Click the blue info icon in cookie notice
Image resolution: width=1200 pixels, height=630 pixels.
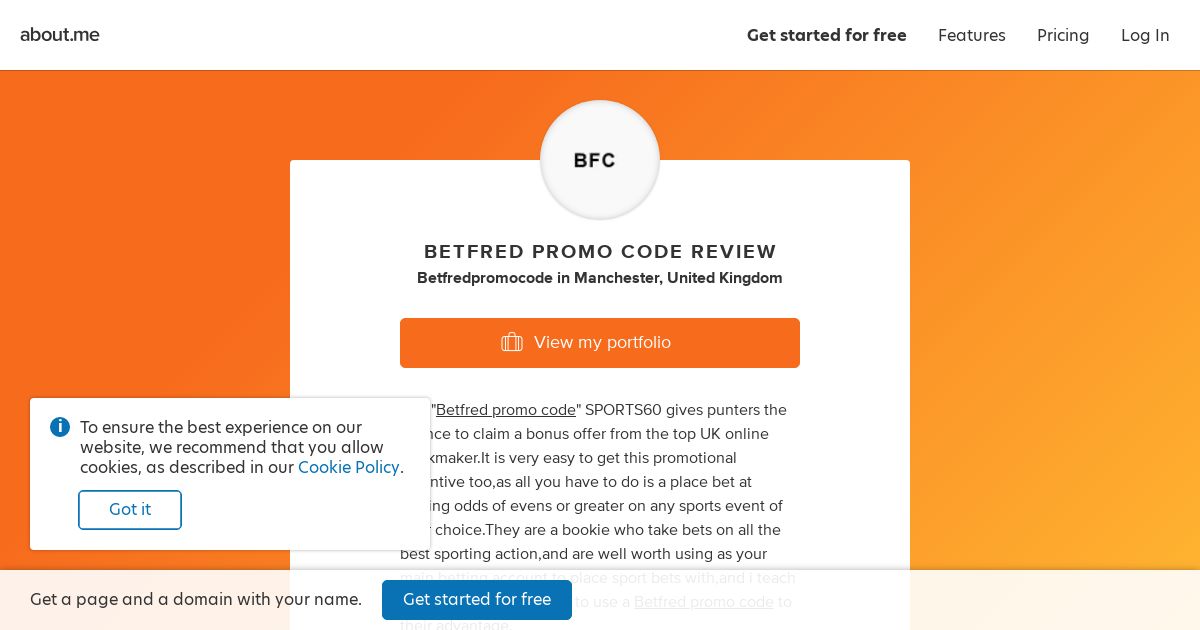pyautogui.click(x=60, y=427)
